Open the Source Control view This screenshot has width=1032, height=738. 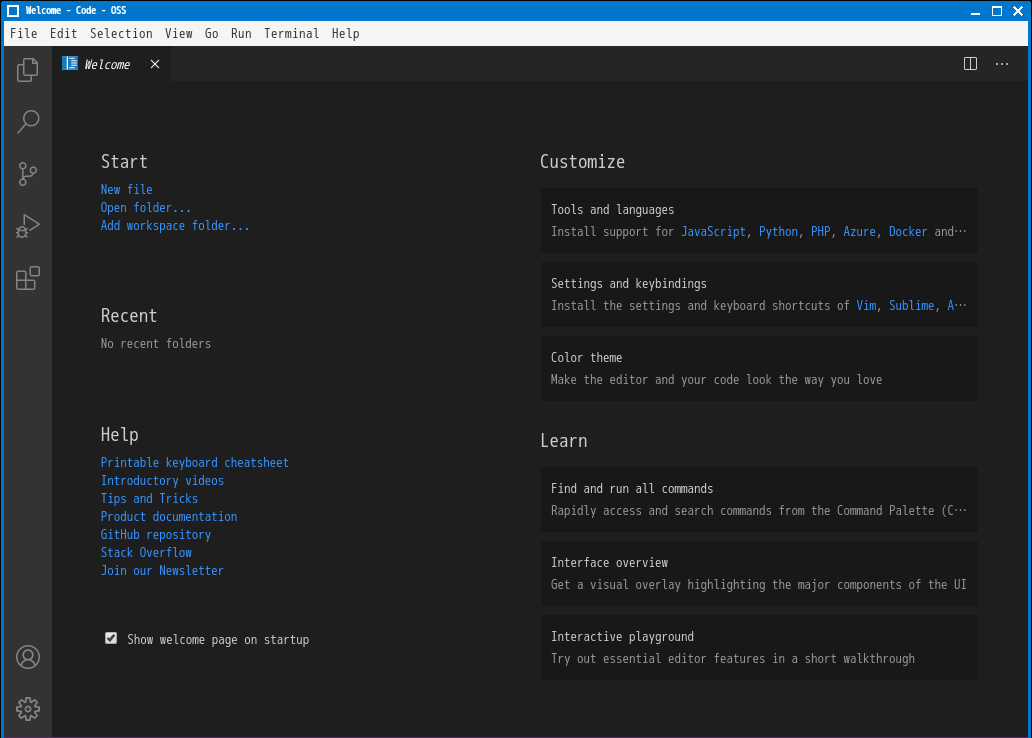click(28, 174)
